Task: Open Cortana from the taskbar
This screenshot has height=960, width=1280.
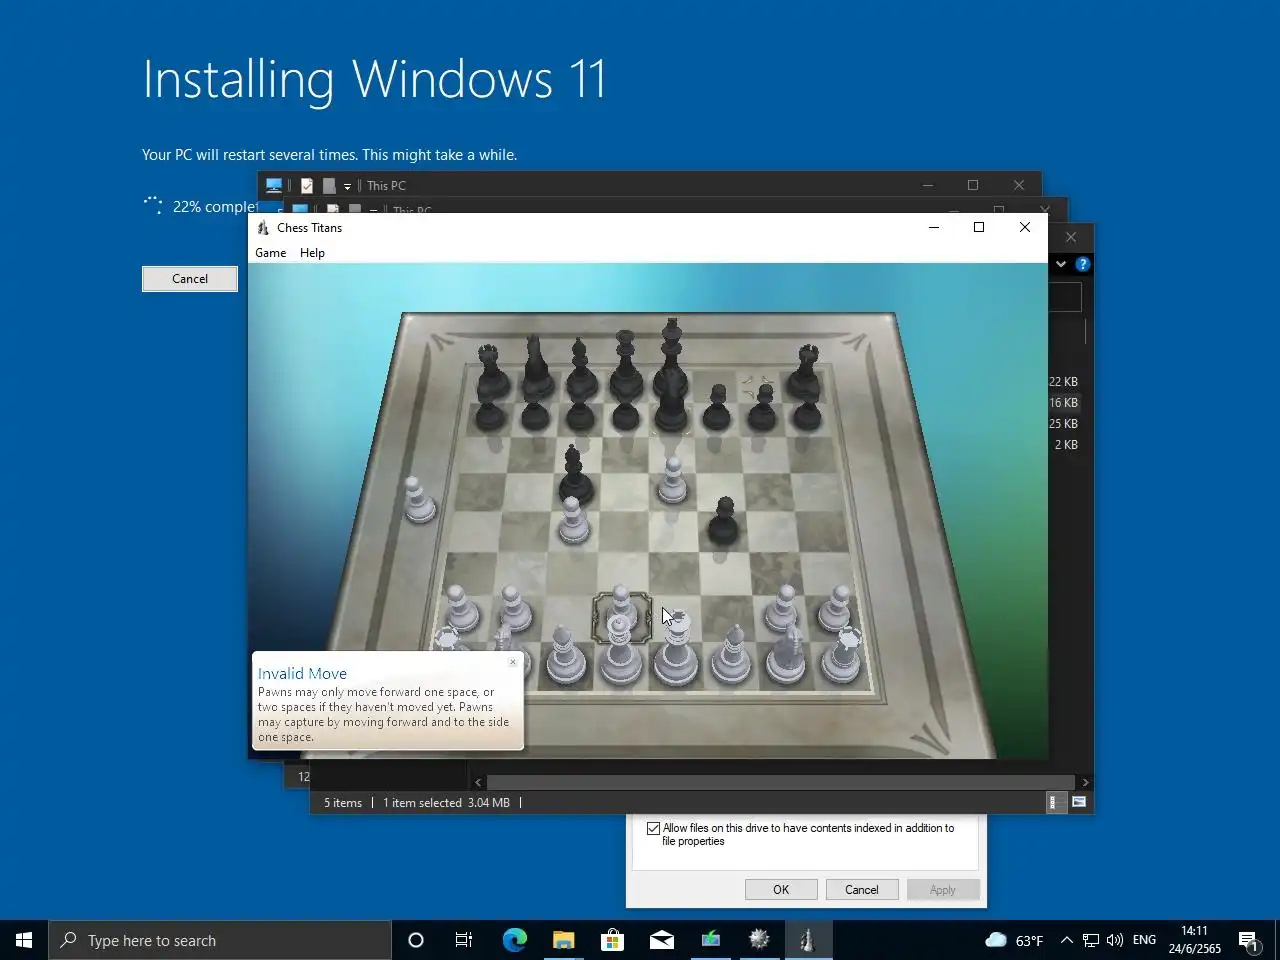Action: point(416,940)
